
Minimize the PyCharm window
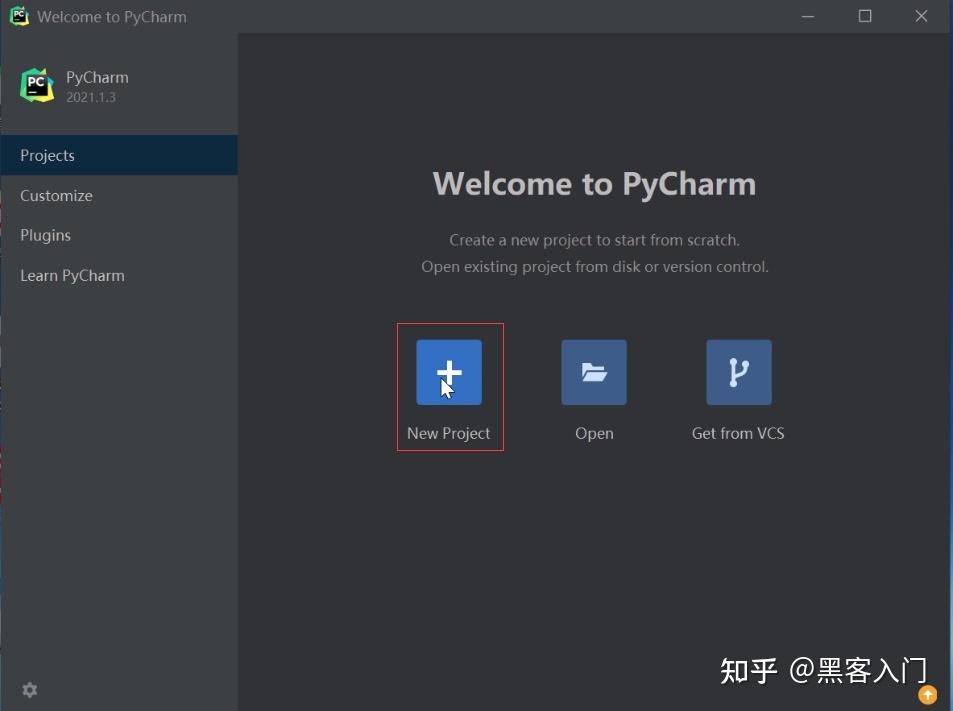pyautogui.click(x=806, y=16)
